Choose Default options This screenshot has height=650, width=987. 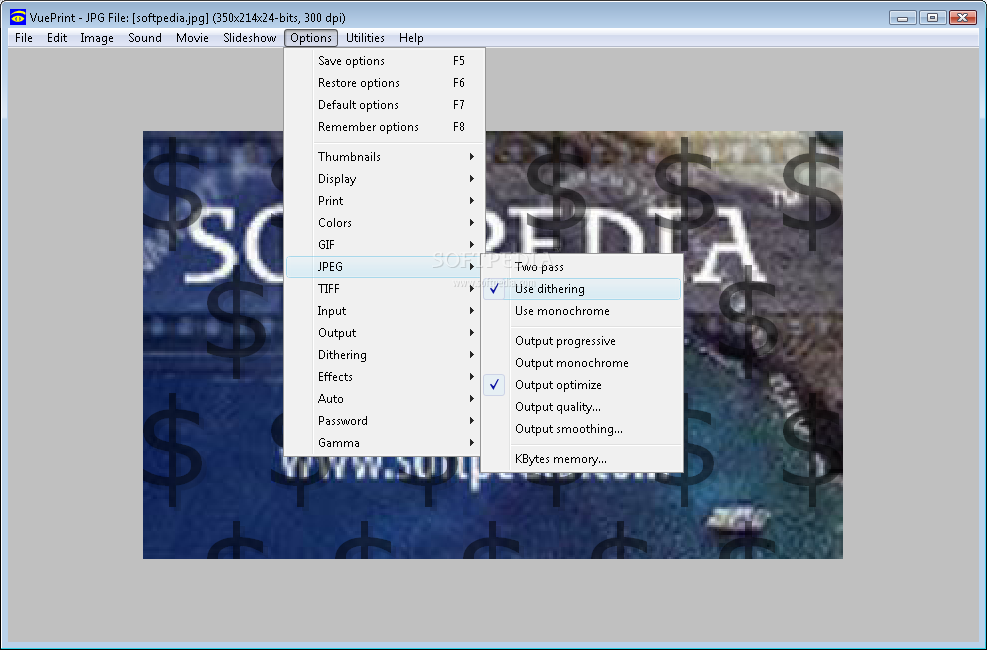(385, 105)
